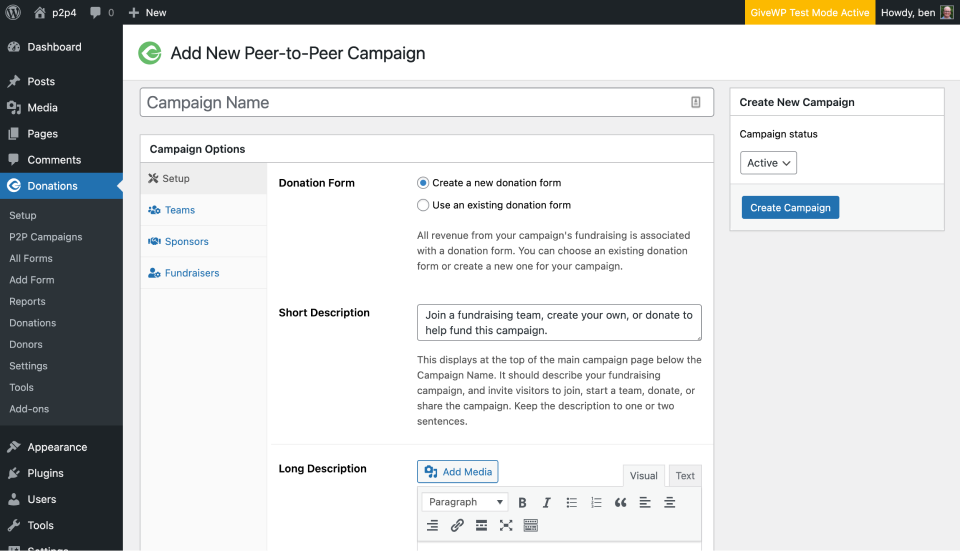Switch to the Sponsors tab
The width and height of the screenshot is (960, 551).
coord(204,241)
